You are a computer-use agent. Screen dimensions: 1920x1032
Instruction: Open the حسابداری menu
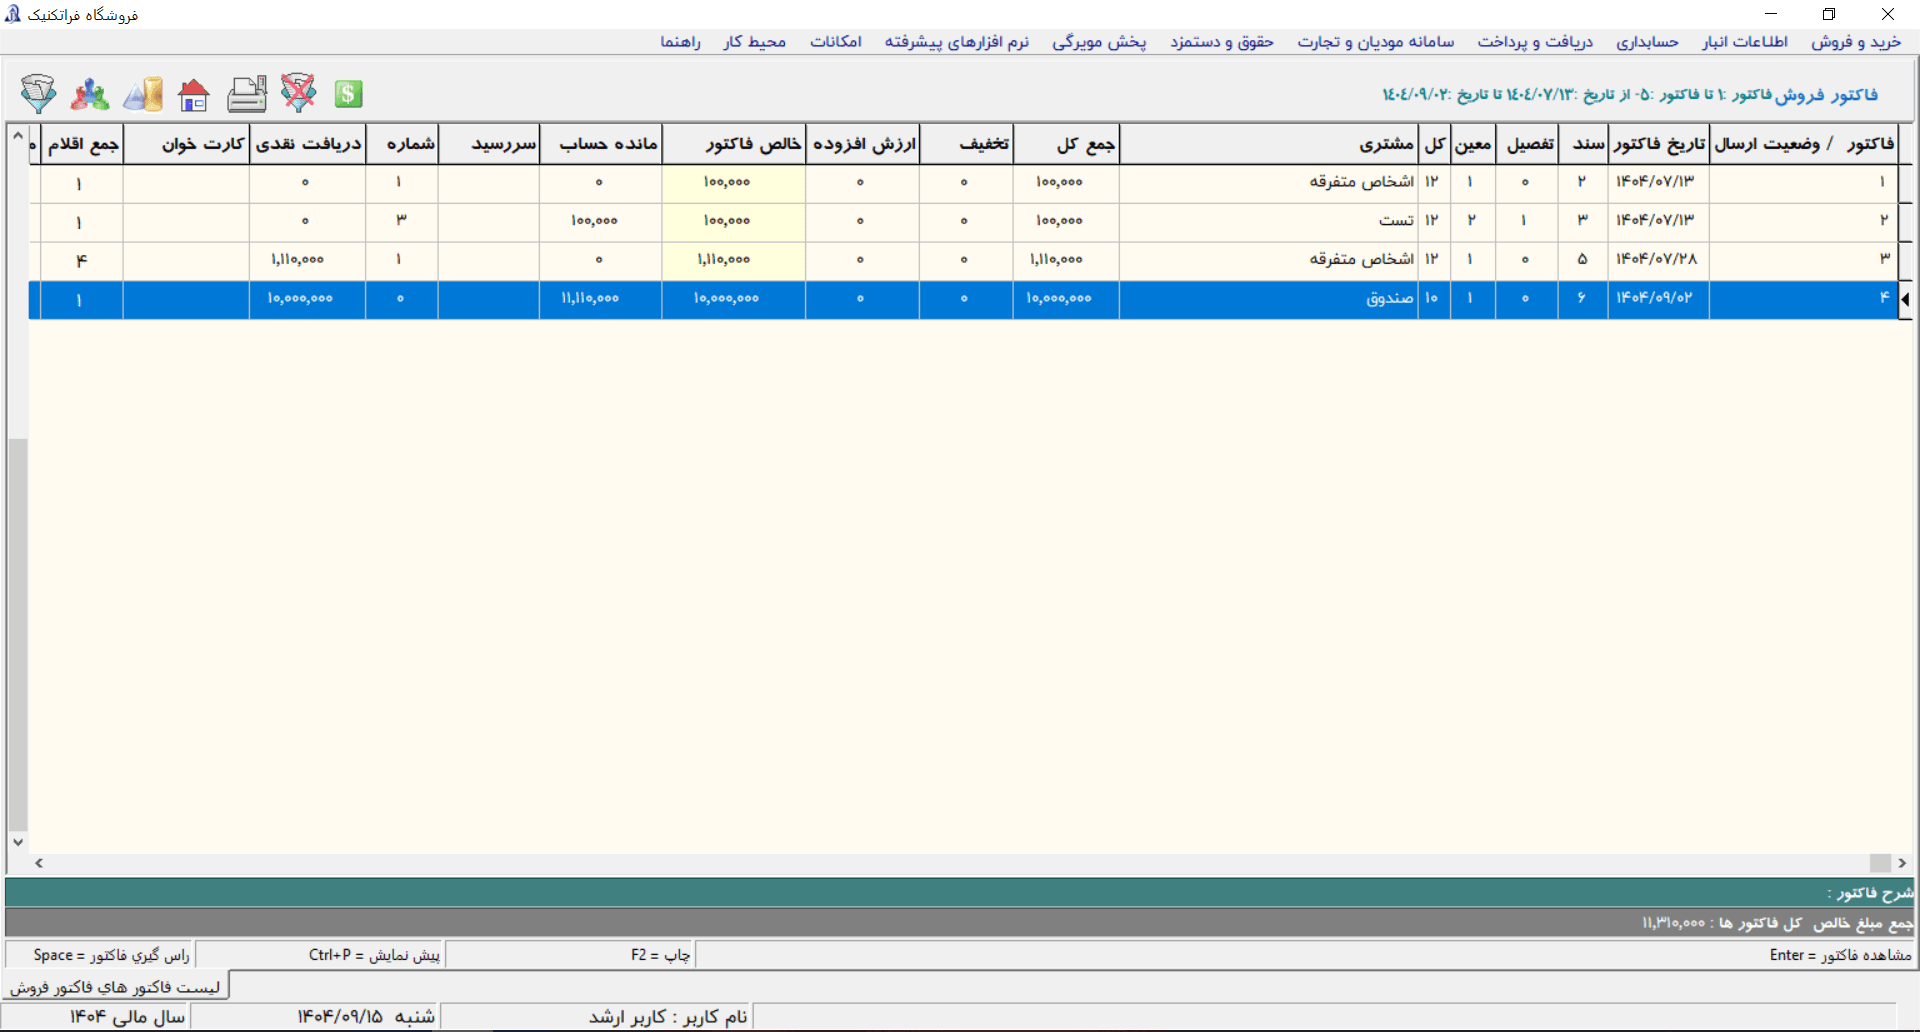point(1647,41)
